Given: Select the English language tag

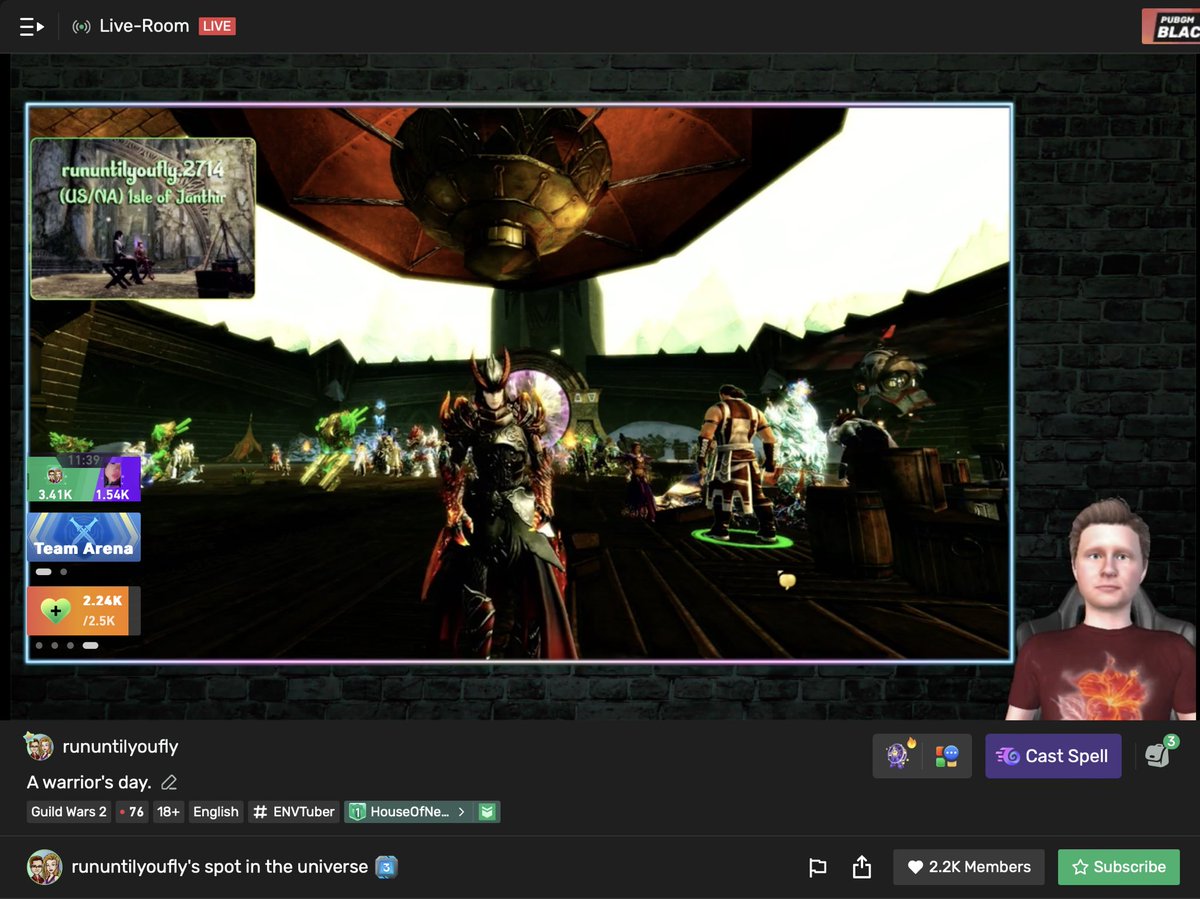Looking at the screenshot, I should pos(215,812).
